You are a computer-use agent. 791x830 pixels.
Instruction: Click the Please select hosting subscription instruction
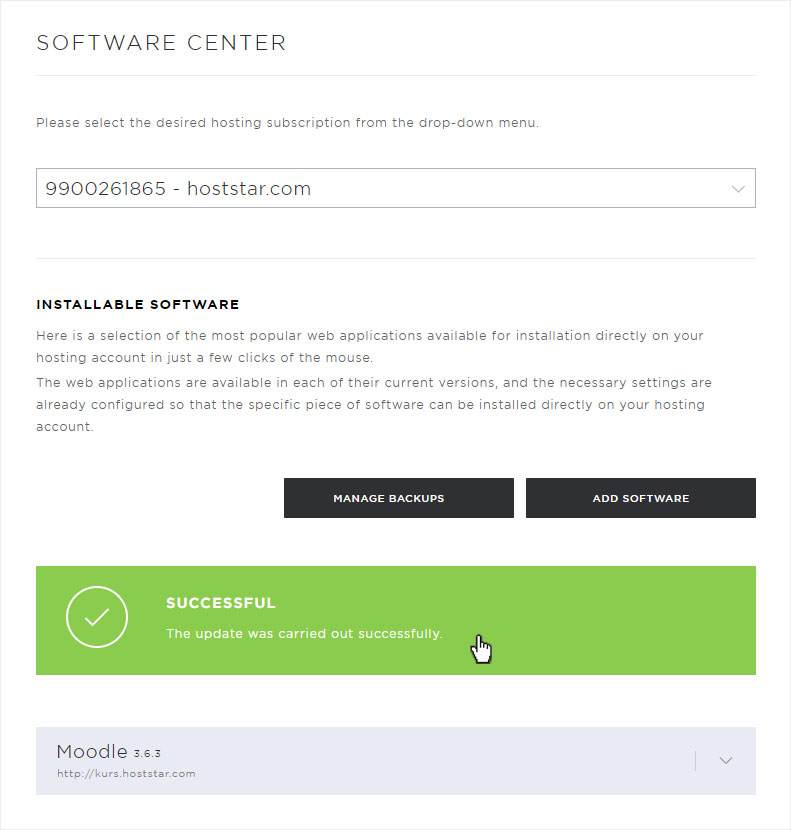tap(287, 123)
